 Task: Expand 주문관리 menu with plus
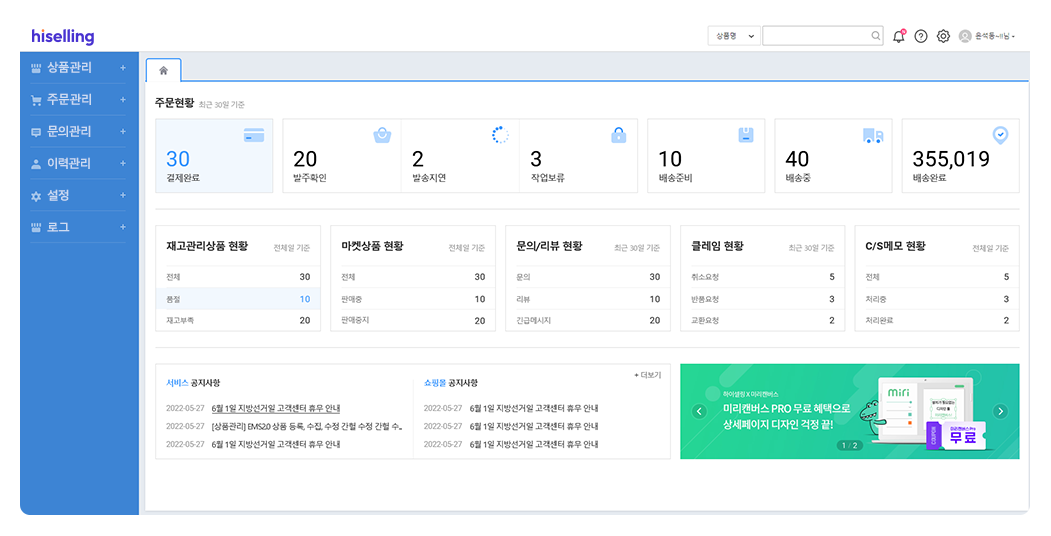[123, 100]
